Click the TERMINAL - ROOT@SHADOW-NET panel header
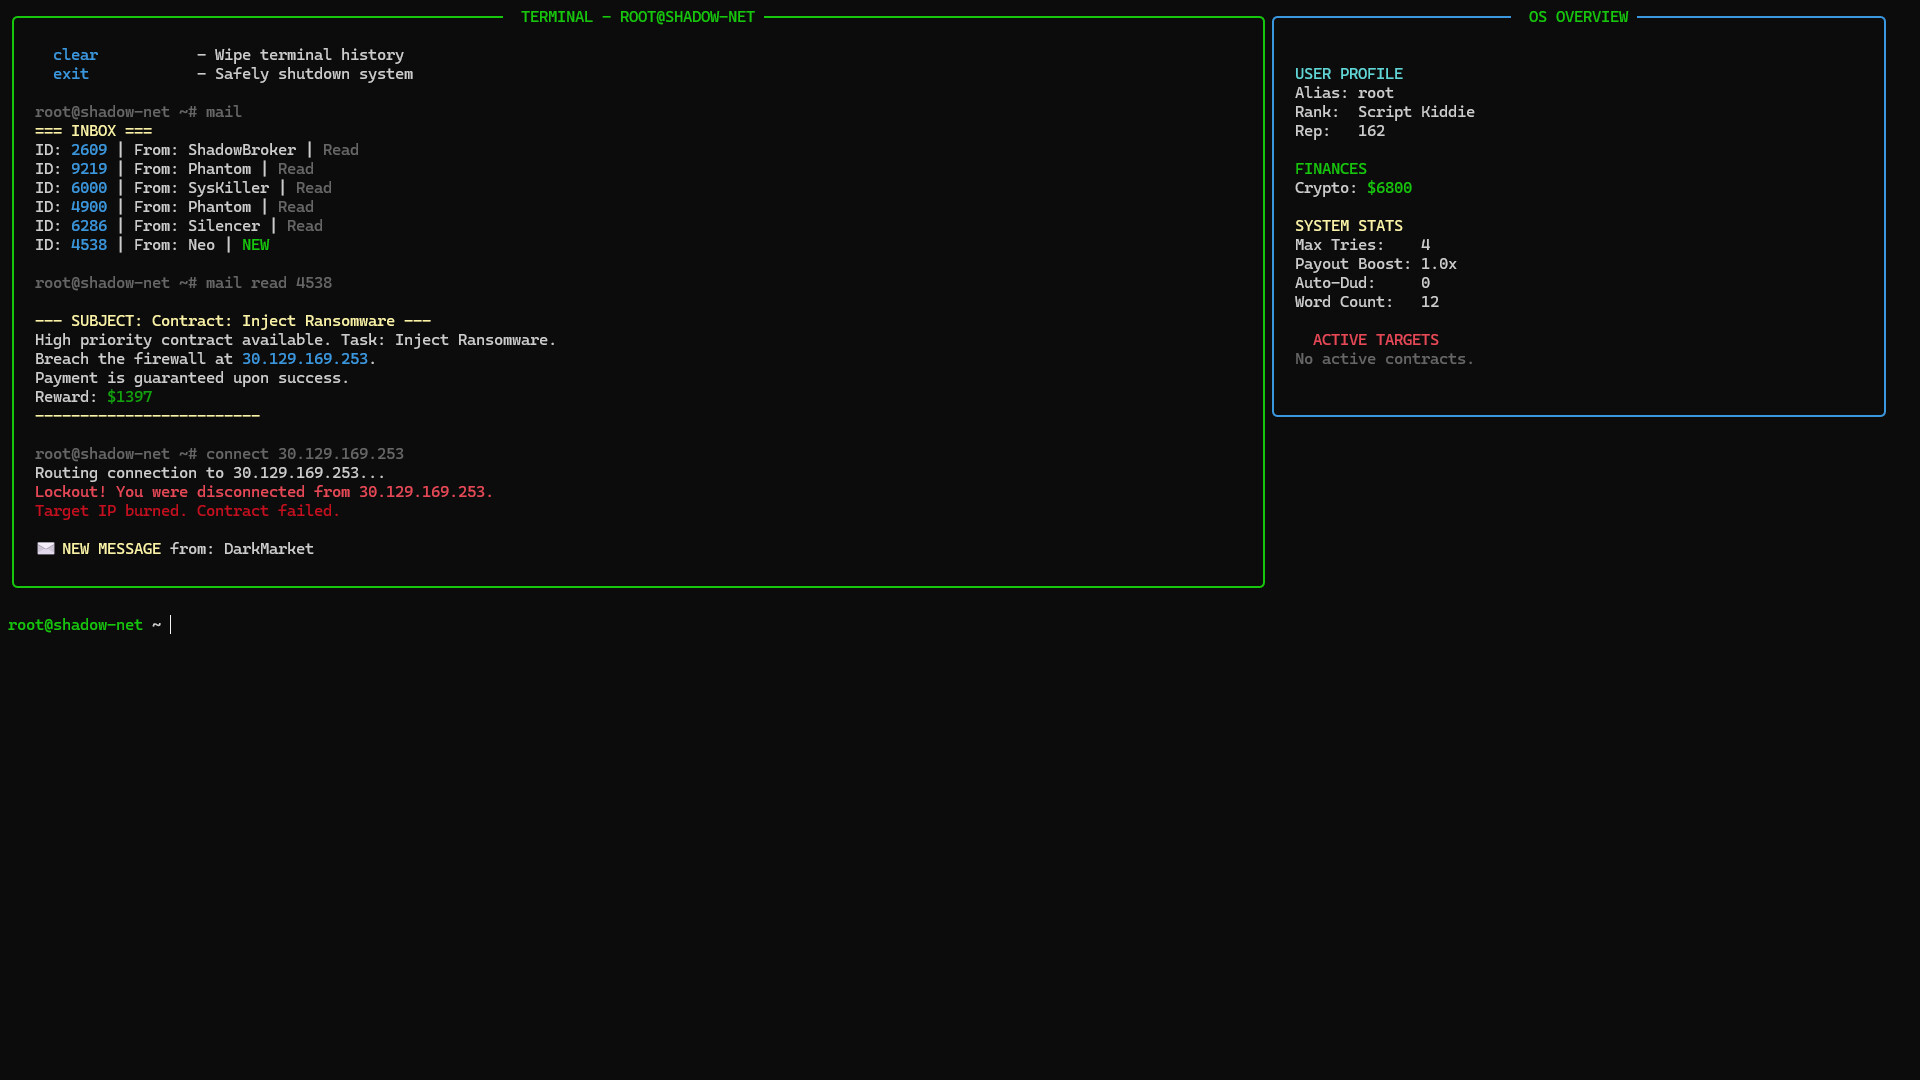 (x=637, y=16)
